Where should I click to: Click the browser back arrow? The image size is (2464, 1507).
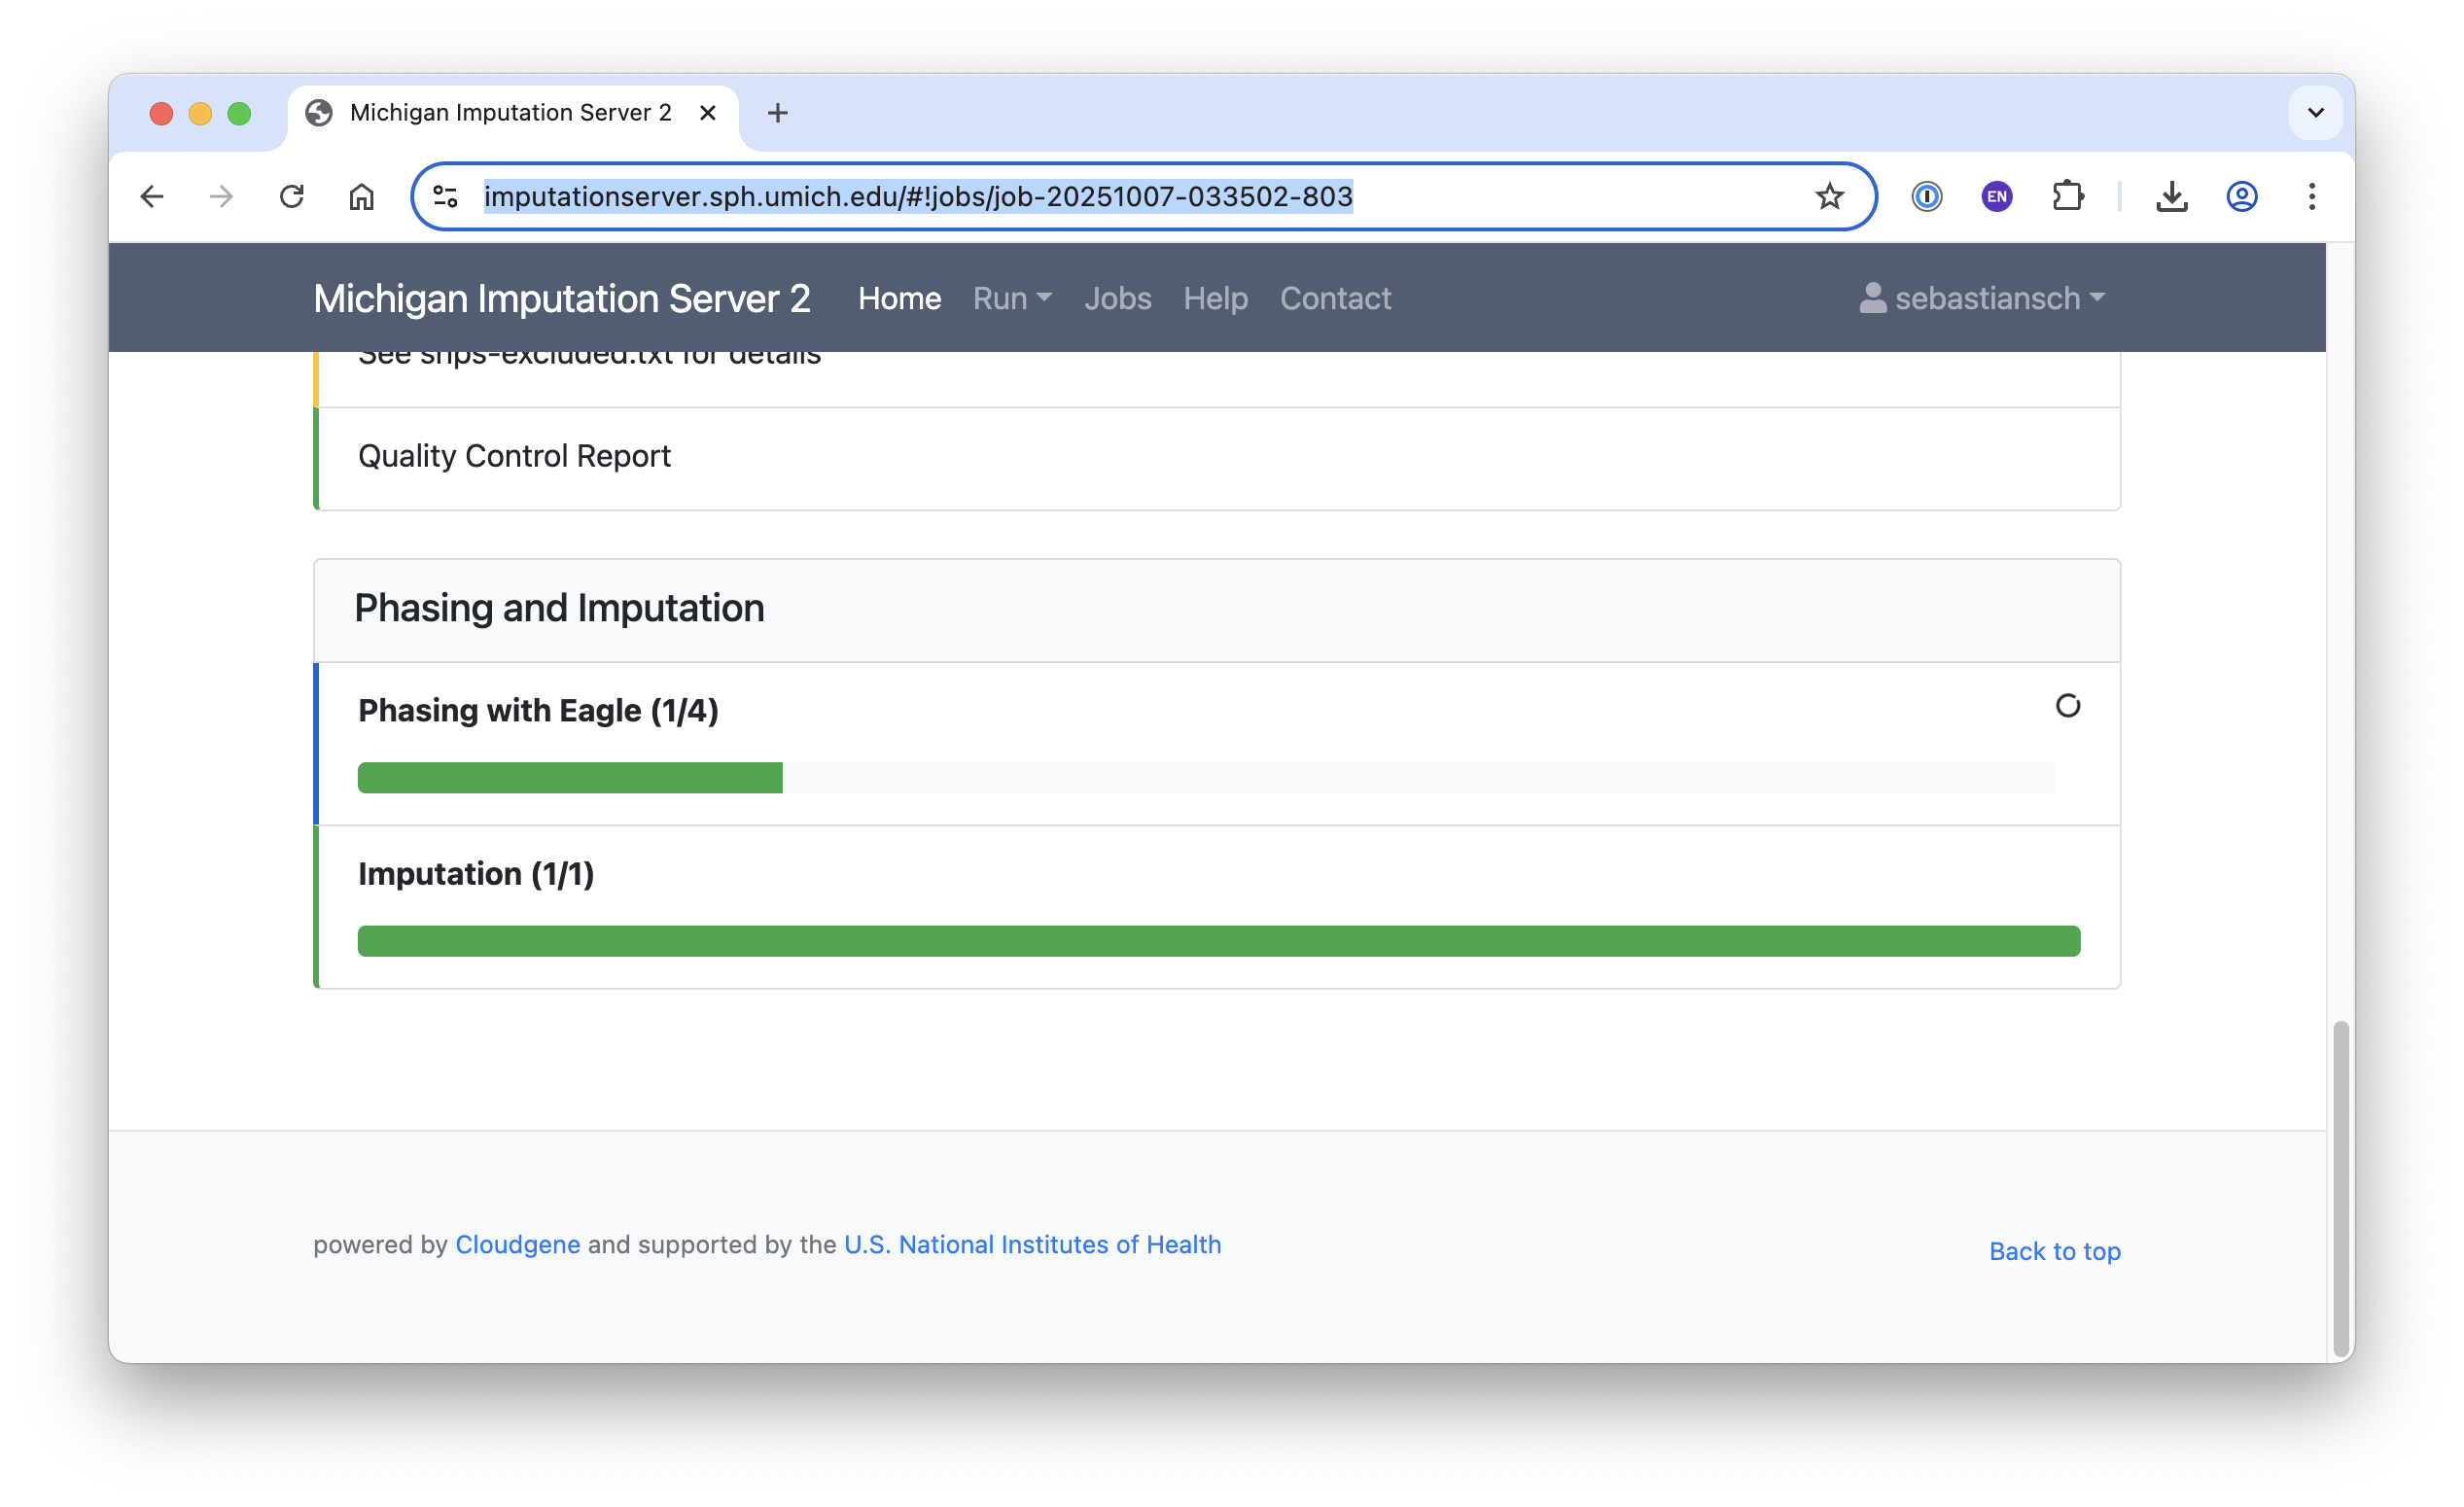152,196
